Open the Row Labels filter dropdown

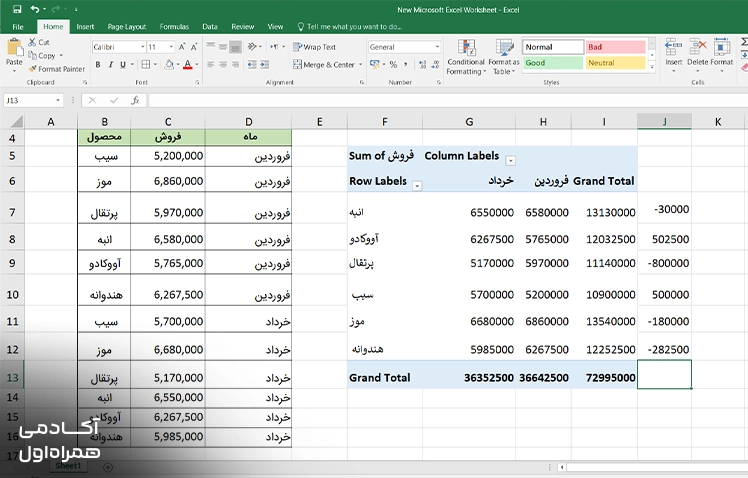tap(417, 186)
